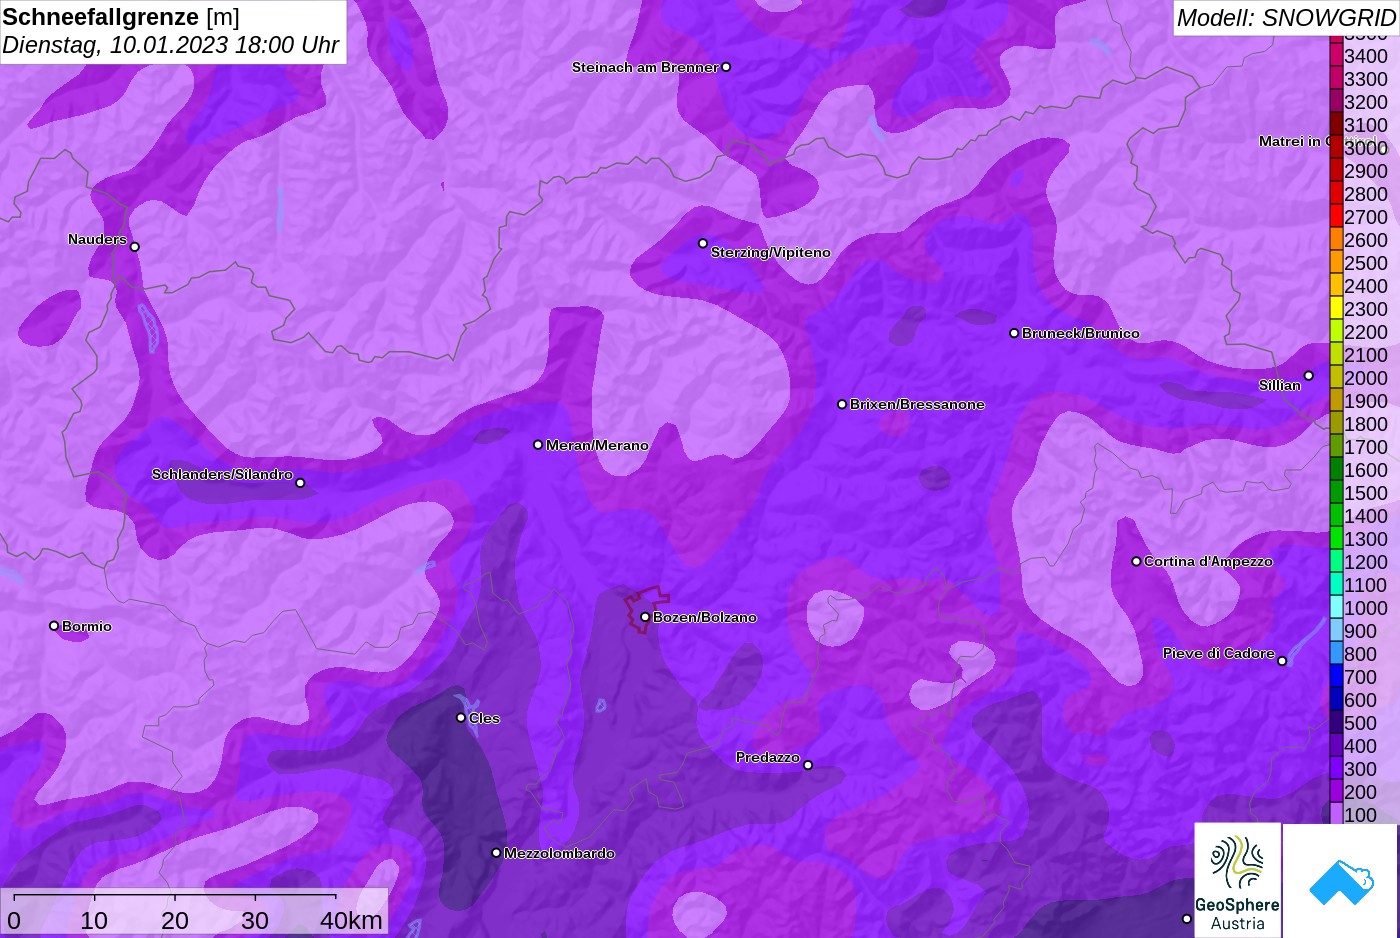Select the Predazzo location dot

808,765
